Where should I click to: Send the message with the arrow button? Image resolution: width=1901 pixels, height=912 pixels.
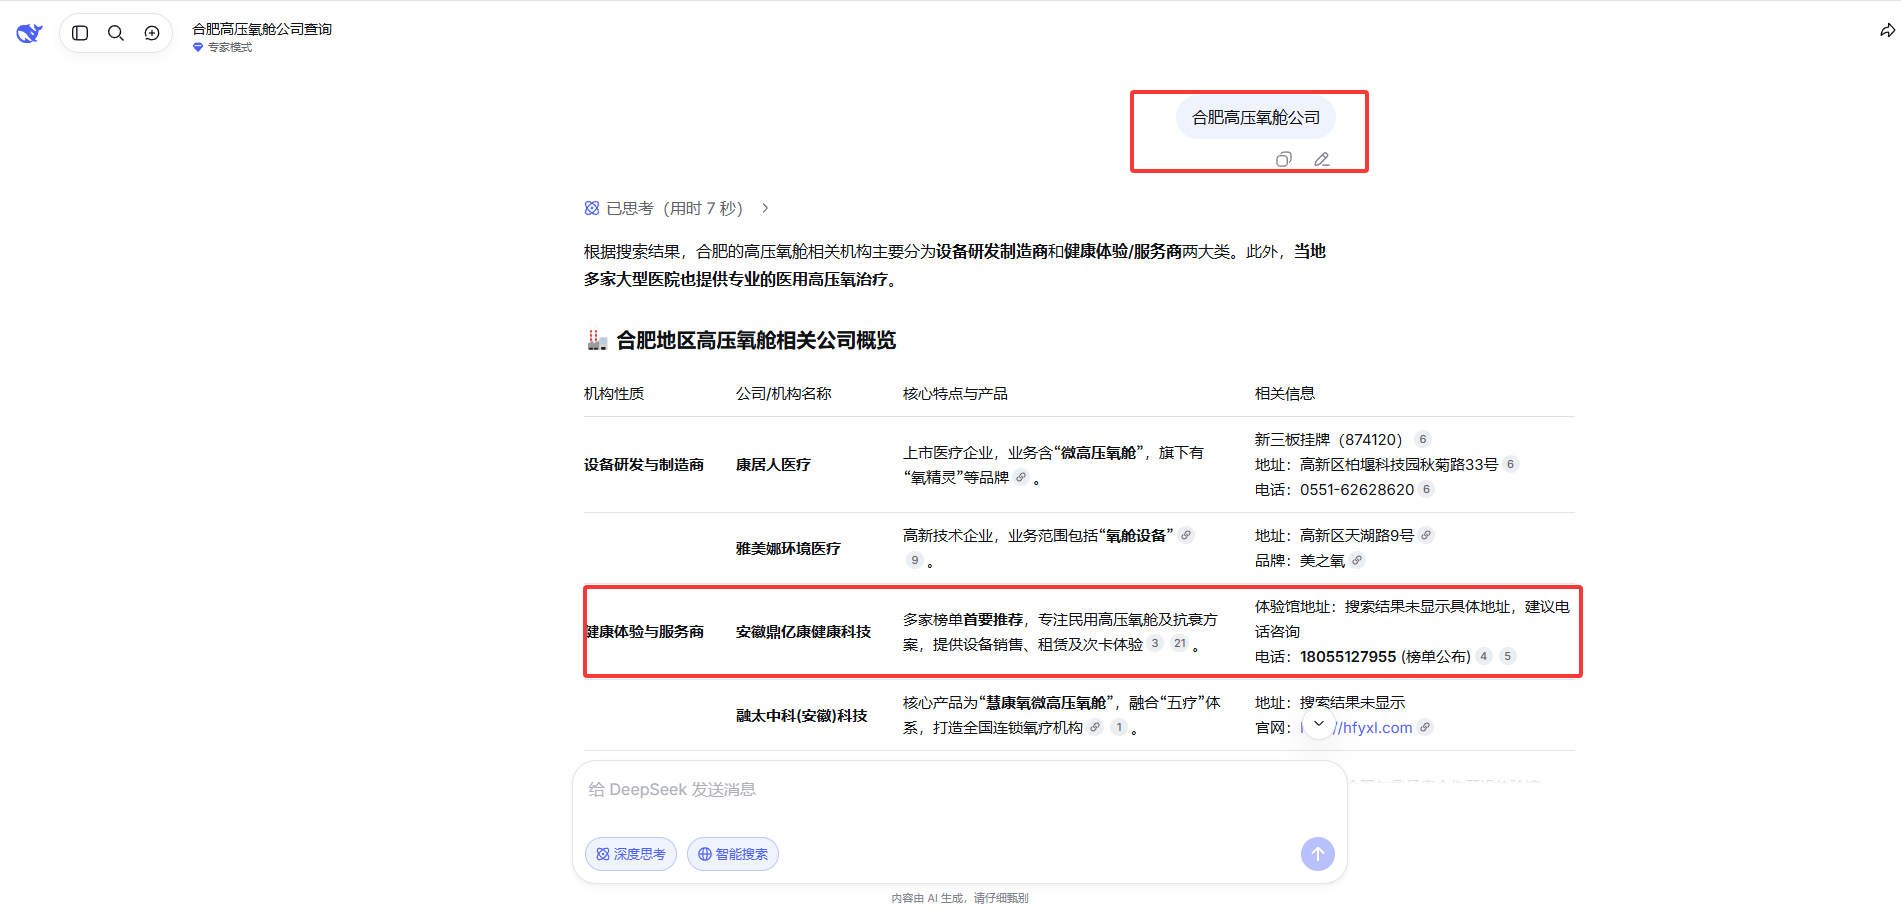[x=1318, y=854]
